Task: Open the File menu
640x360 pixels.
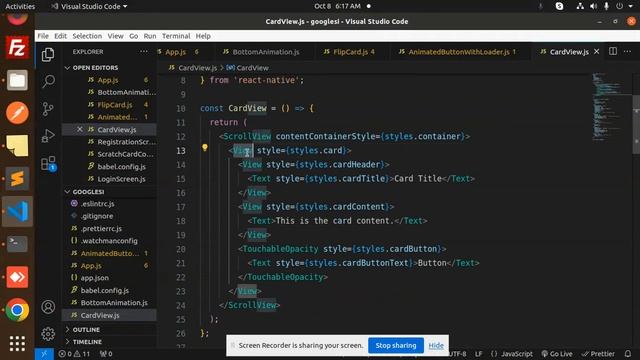Action: pos(43,36)
